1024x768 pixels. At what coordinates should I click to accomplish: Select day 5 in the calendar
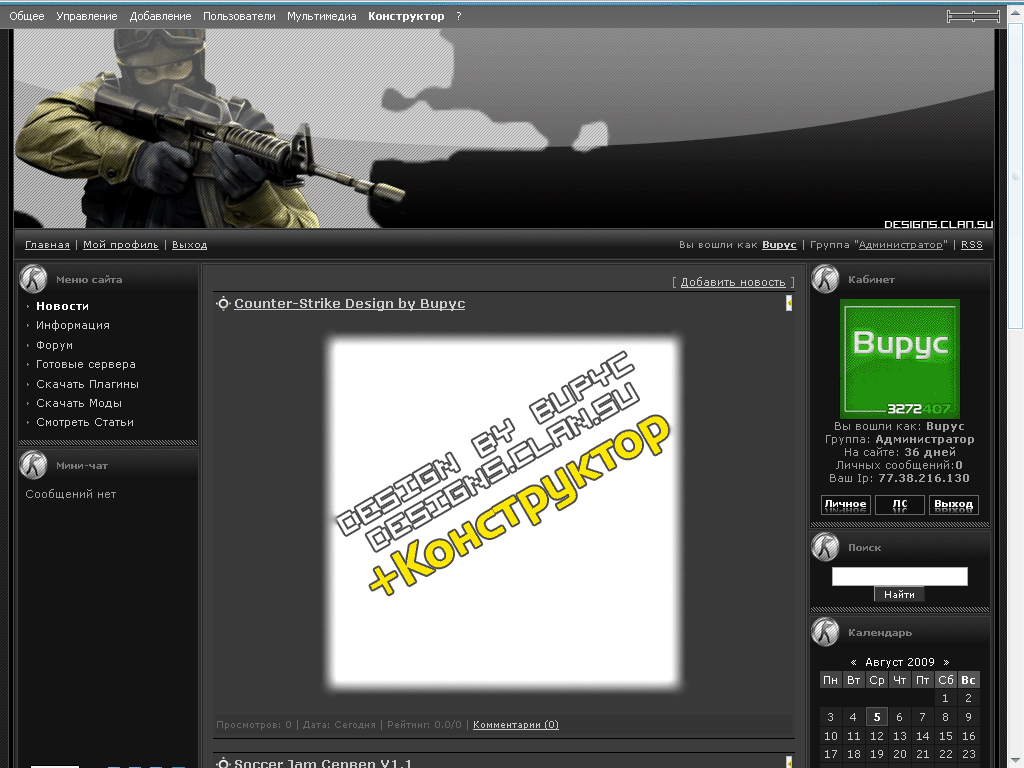(876, 717)
